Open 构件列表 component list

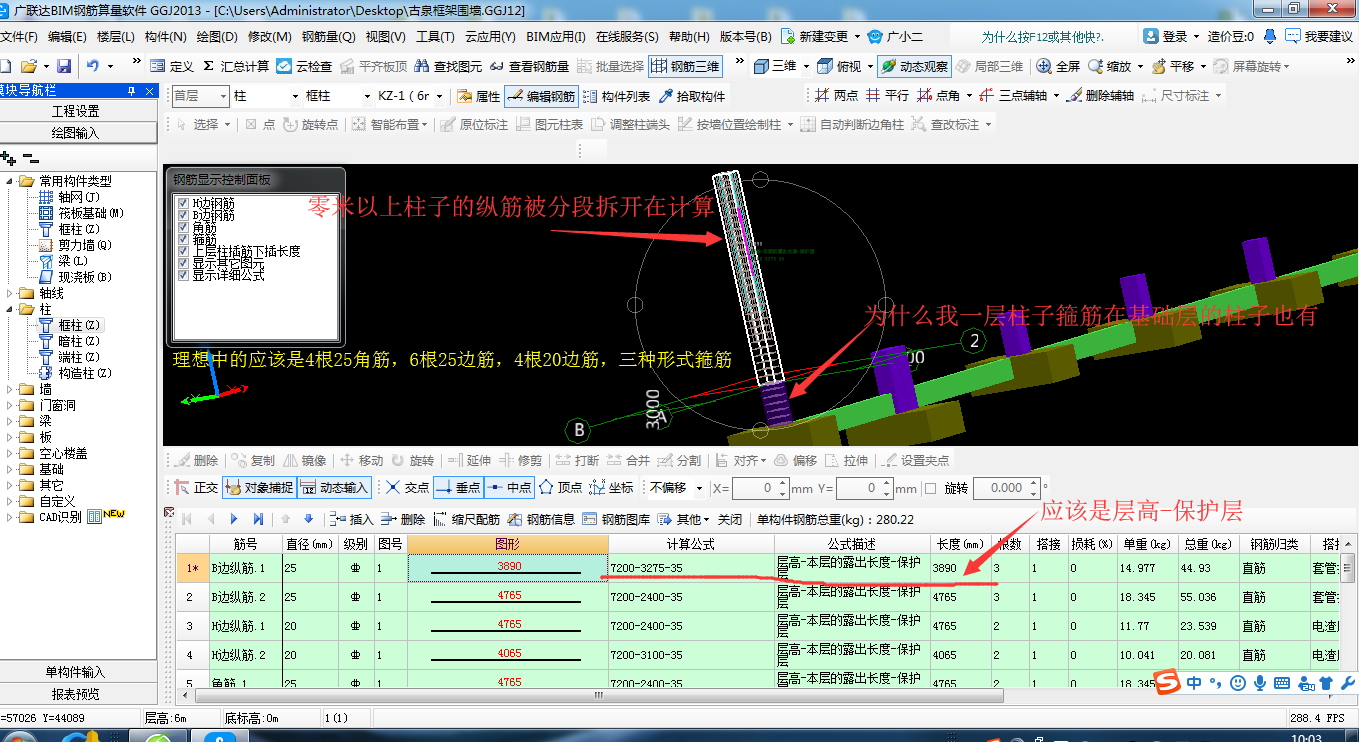point(616,96)
